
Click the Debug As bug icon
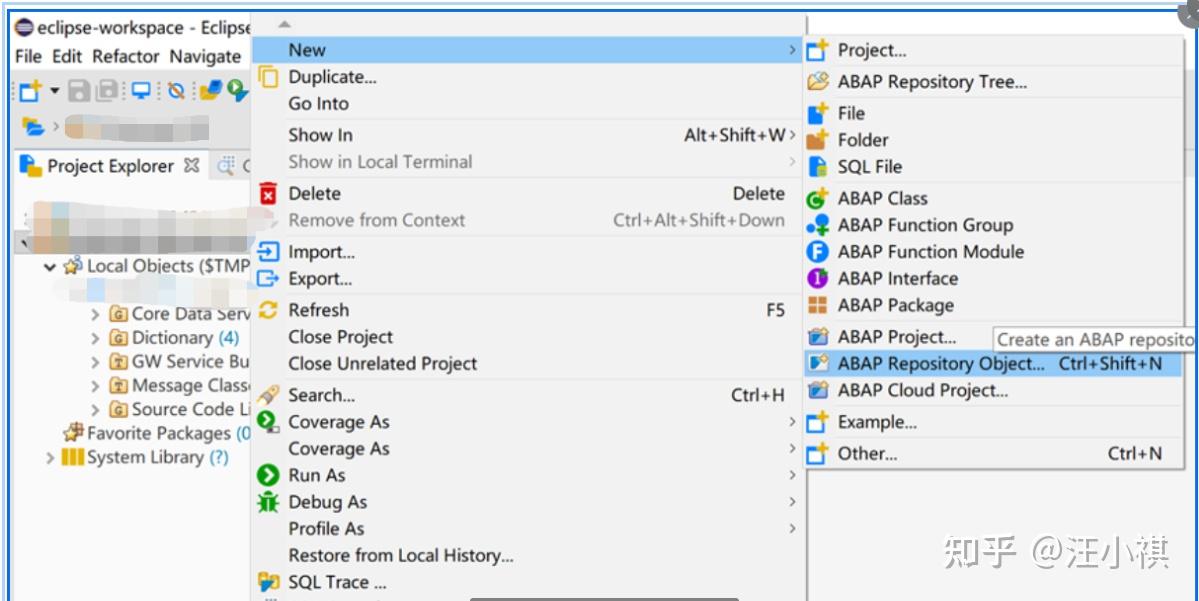coord(268,502)
